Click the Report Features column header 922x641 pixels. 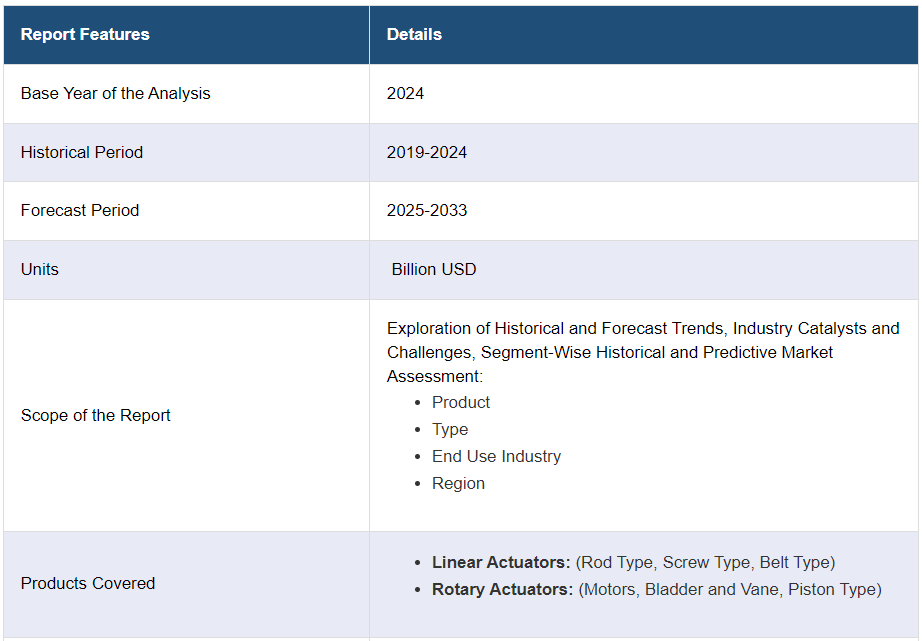click(85, 34)
